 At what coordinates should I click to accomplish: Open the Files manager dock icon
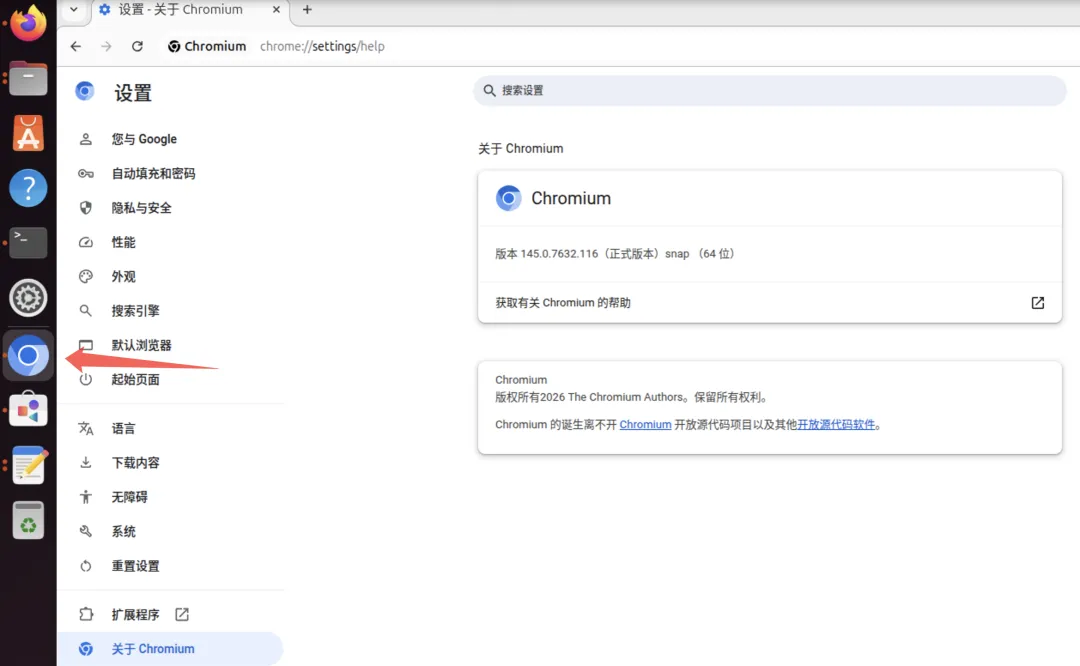point(28,78)
